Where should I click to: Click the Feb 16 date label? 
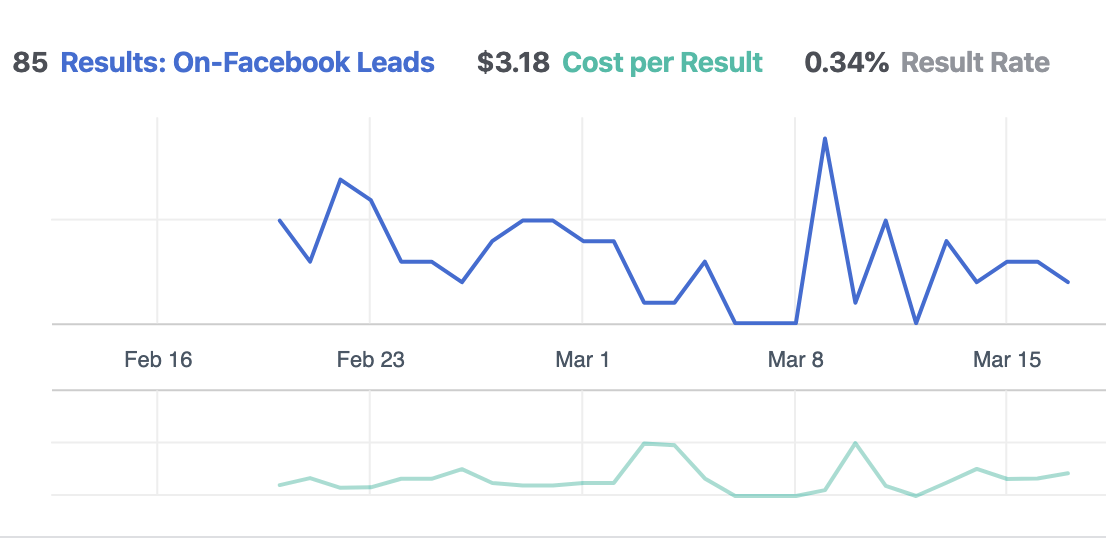click(x=158, y=360)
